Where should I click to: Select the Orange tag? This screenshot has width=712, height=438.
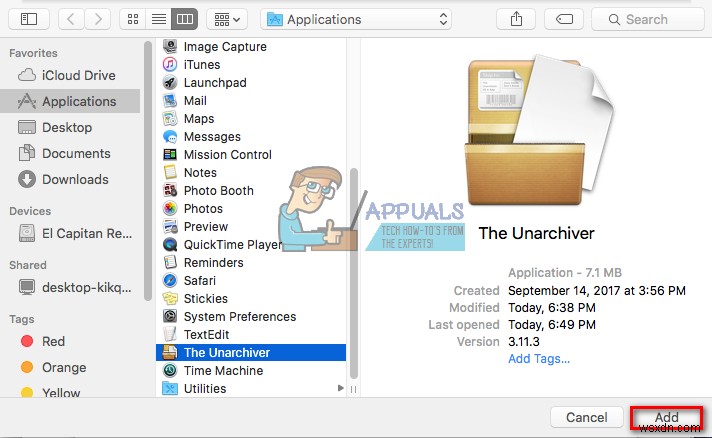[70, 367]
